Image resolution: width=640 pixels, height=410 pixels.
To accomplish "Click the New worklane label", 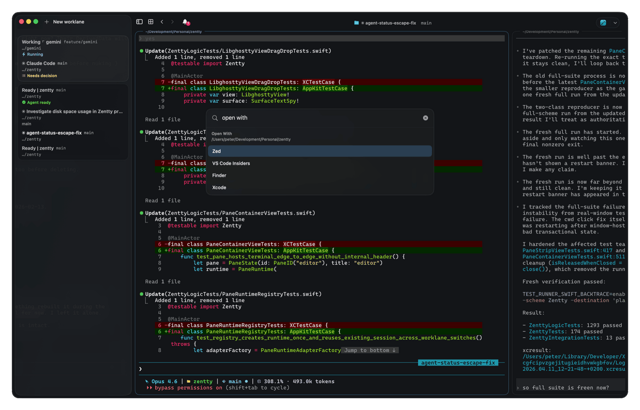I will click(69, 22).
